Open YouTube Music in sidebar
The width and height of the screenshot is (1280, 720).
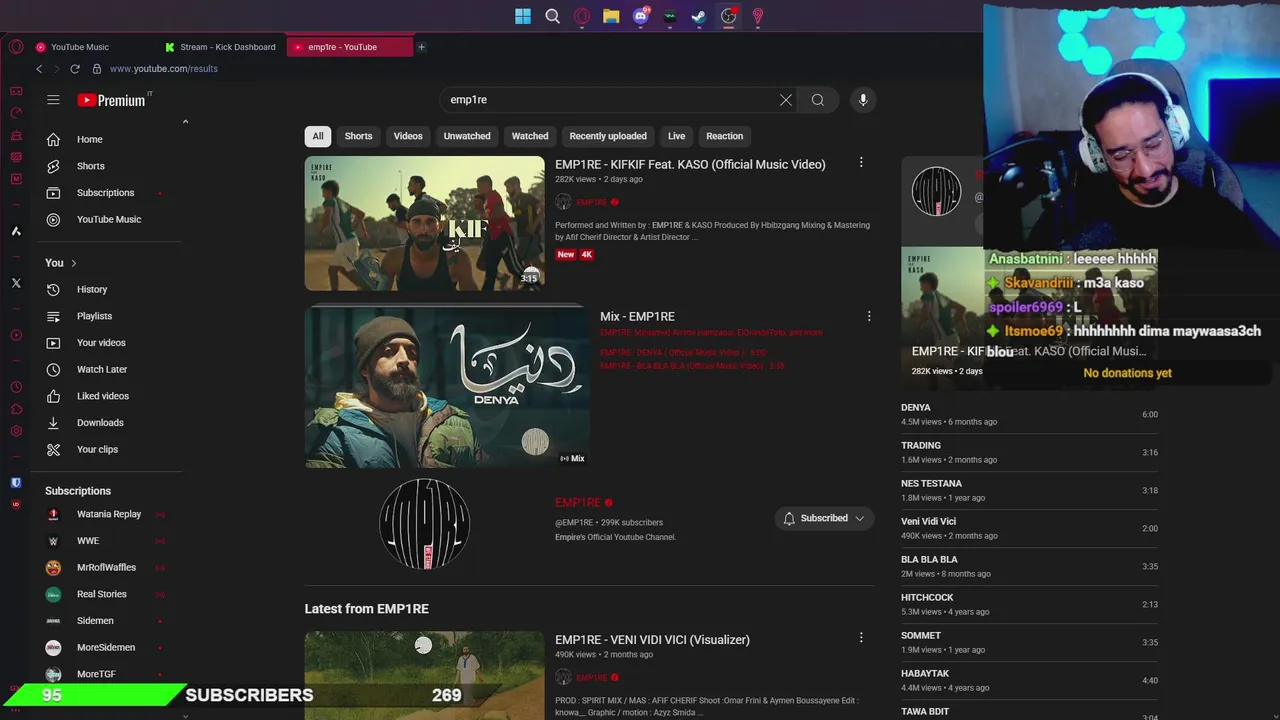click(108, 220)
